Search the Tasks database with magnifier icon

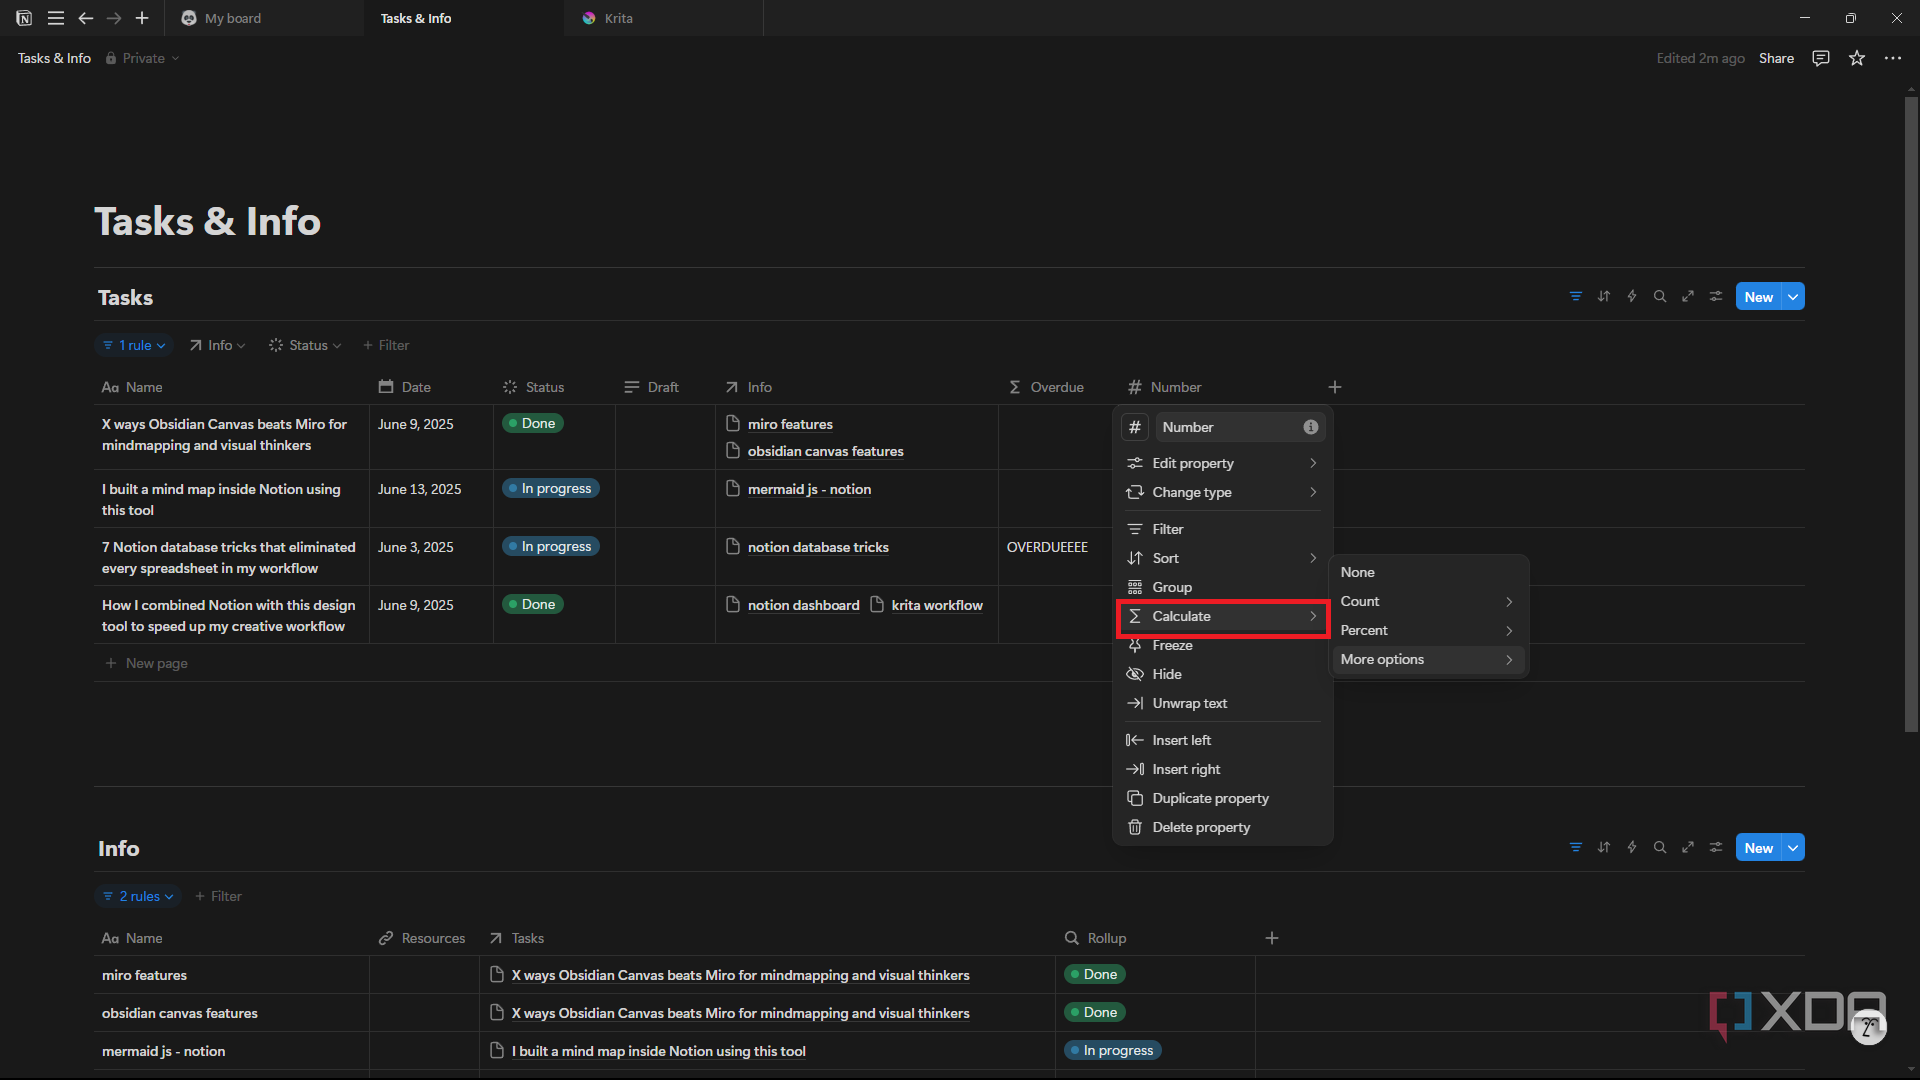(x=1660, y=297)
